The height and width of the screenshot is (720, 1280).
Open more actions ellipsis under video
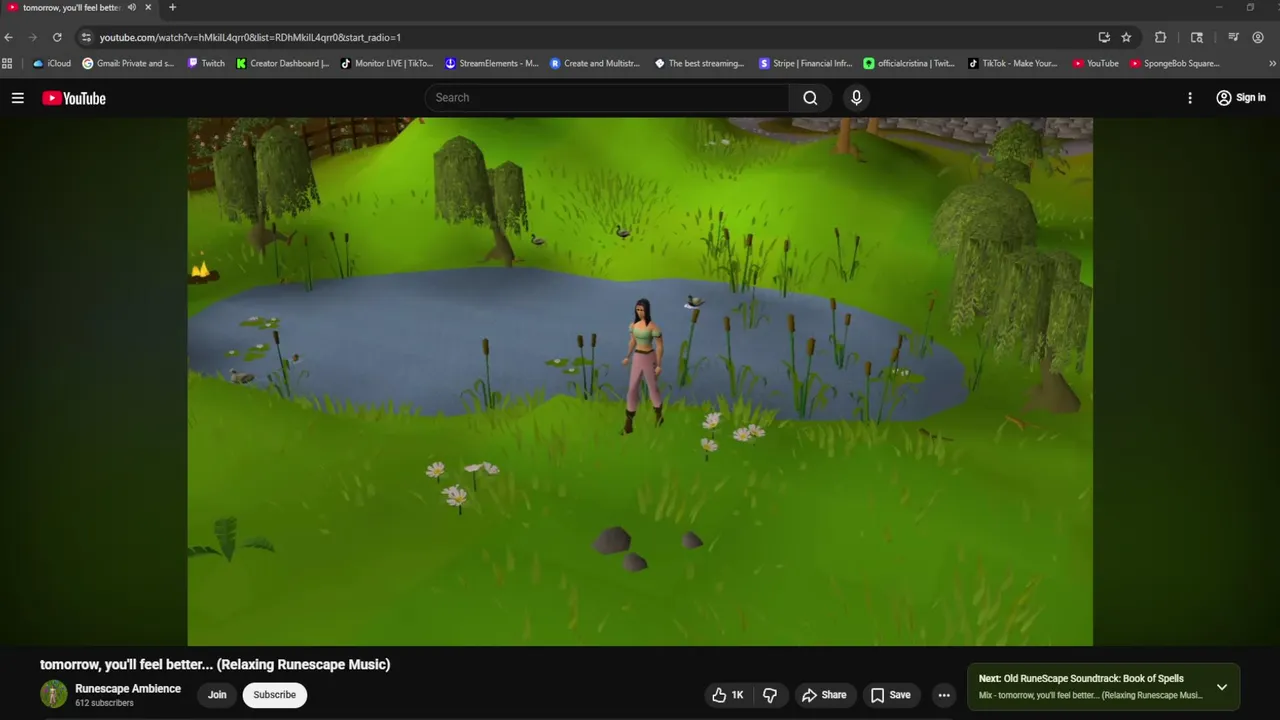pos(944,695)
